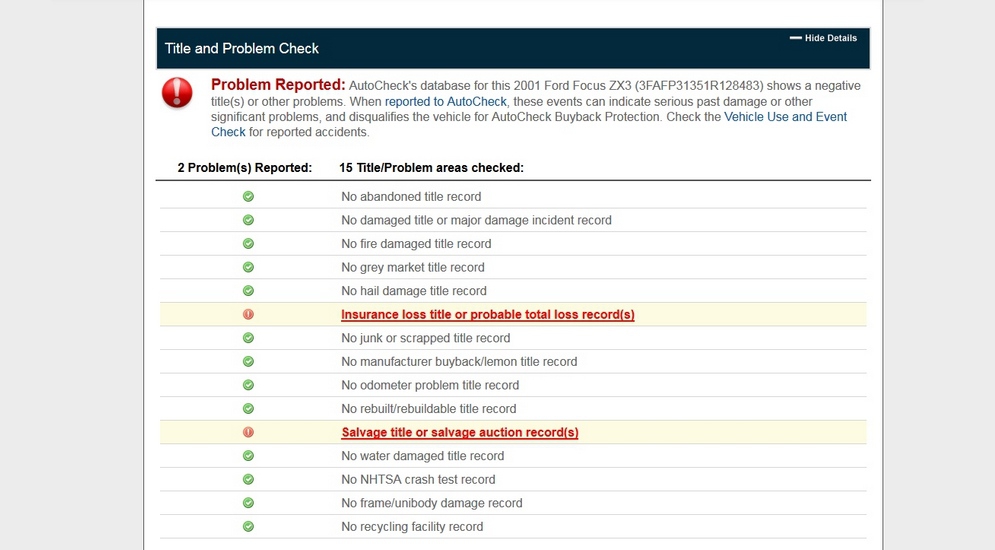Select 'No damaged title or major damage incident record'
Viewport: 995px width, 550px height.
(477, 220)
